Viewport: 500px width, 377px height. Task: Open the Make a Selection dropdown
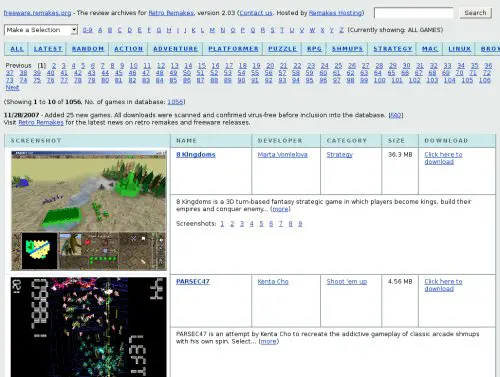coord(41,30)
